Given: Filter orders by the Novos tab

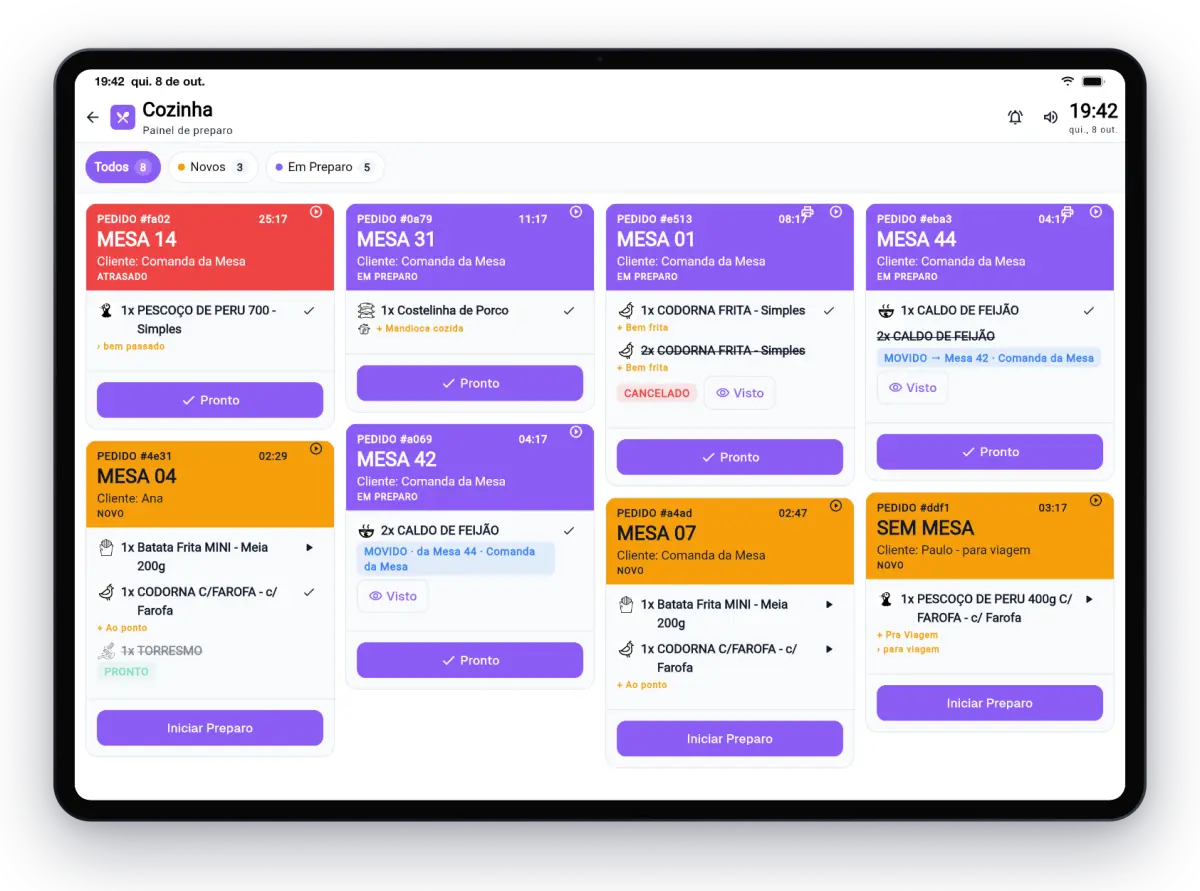Looking at the screenshot, I should [x=212, y=167].
